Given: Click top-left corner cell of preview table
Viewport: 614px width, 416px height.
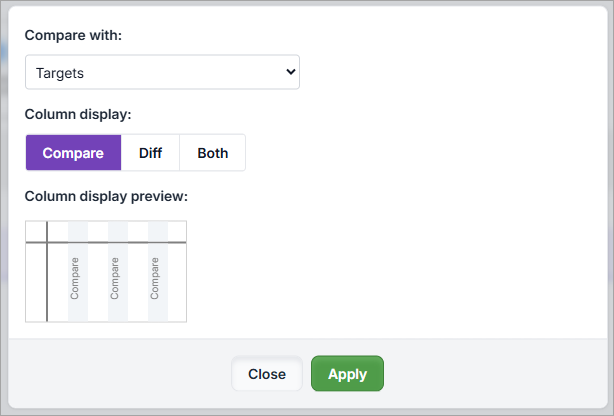Looking at the screenshot, I should click(x=36, y=231).
